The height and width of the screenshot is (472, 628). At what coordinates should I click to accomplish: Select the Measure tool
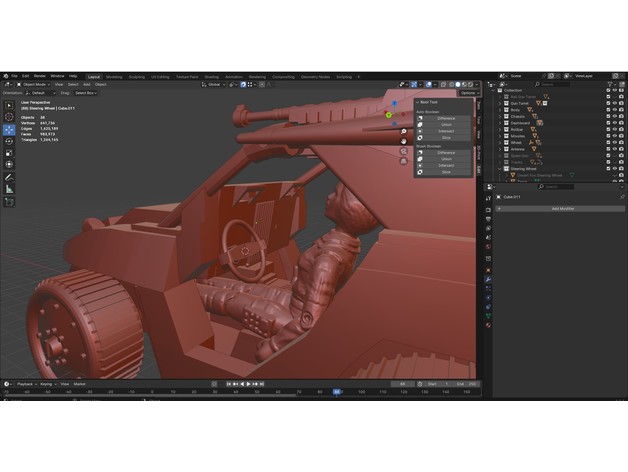click(9, 188)
